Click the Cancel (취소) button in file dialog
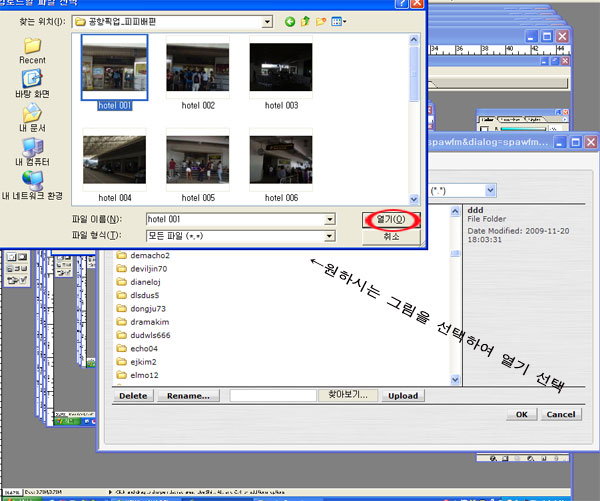 click(391, 237)
